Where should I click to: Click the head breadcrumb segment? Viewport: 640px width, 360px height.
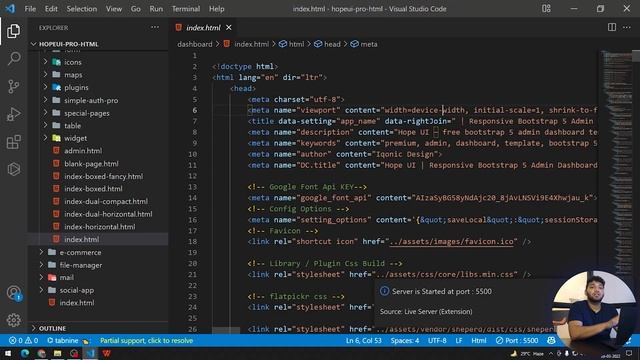pos(327,44)
